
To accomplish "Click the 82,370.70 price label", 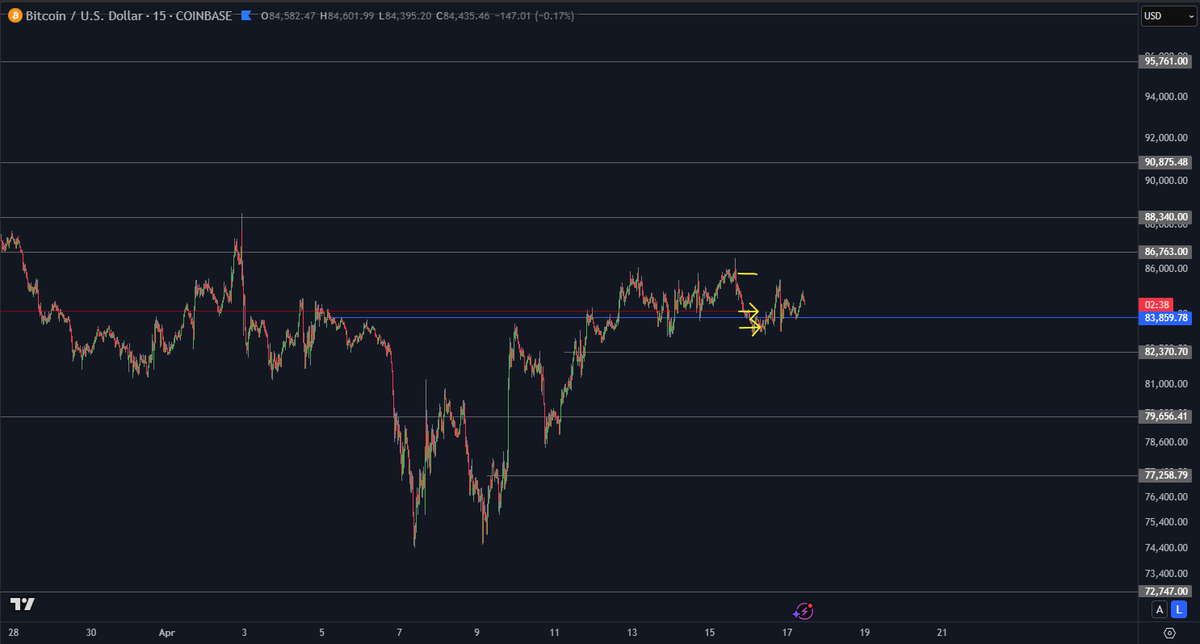I will point(1166,352).
